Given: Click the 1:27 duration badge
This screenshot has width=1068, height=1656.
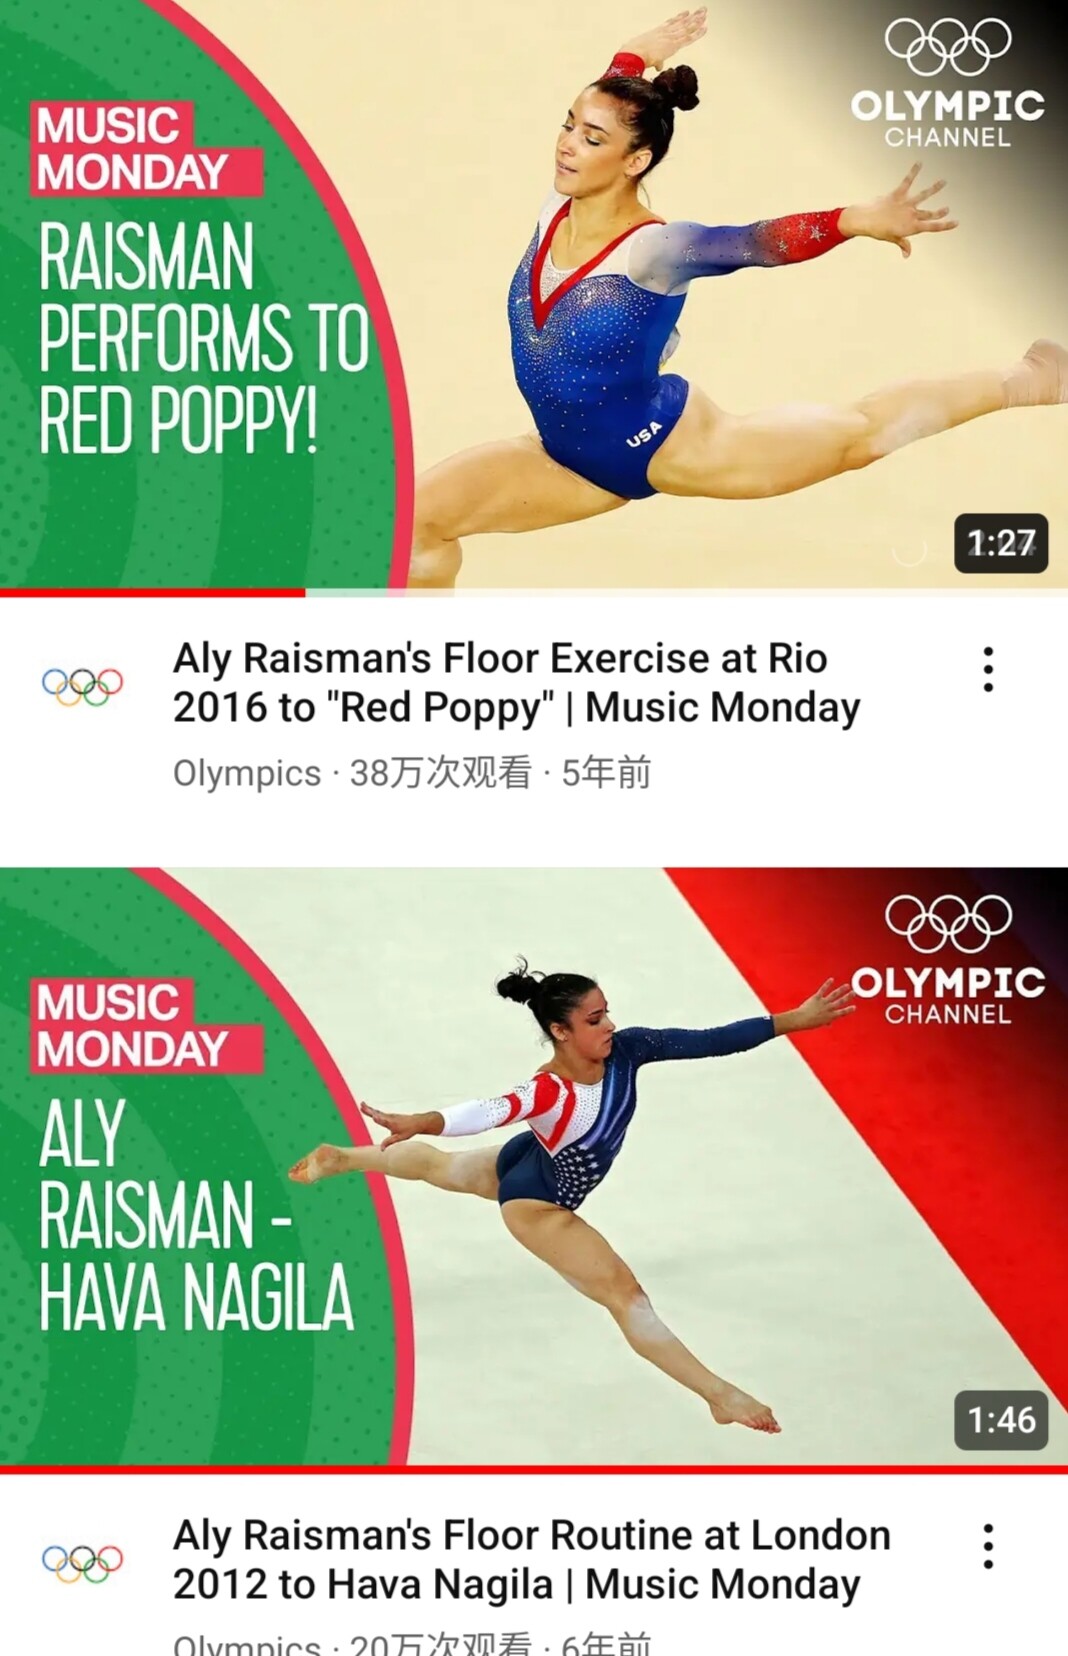Looking at the screenshot, I should 1001,543.
